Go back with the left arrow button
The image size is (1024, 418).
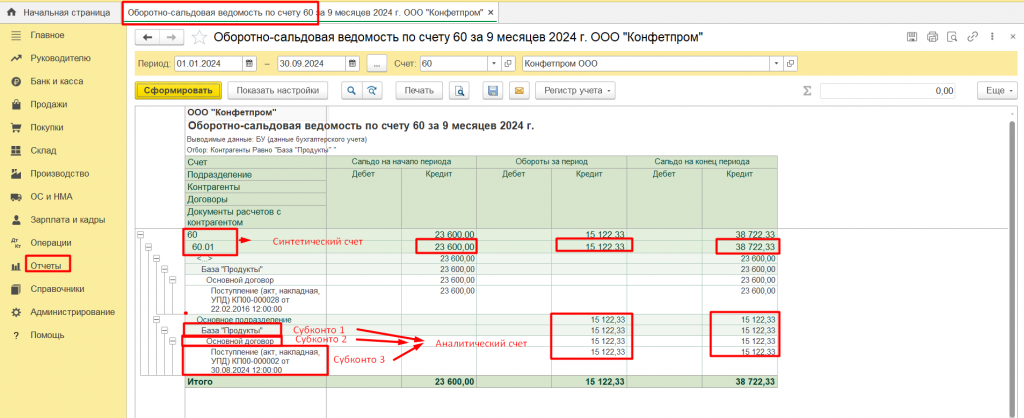pos(147,38)
